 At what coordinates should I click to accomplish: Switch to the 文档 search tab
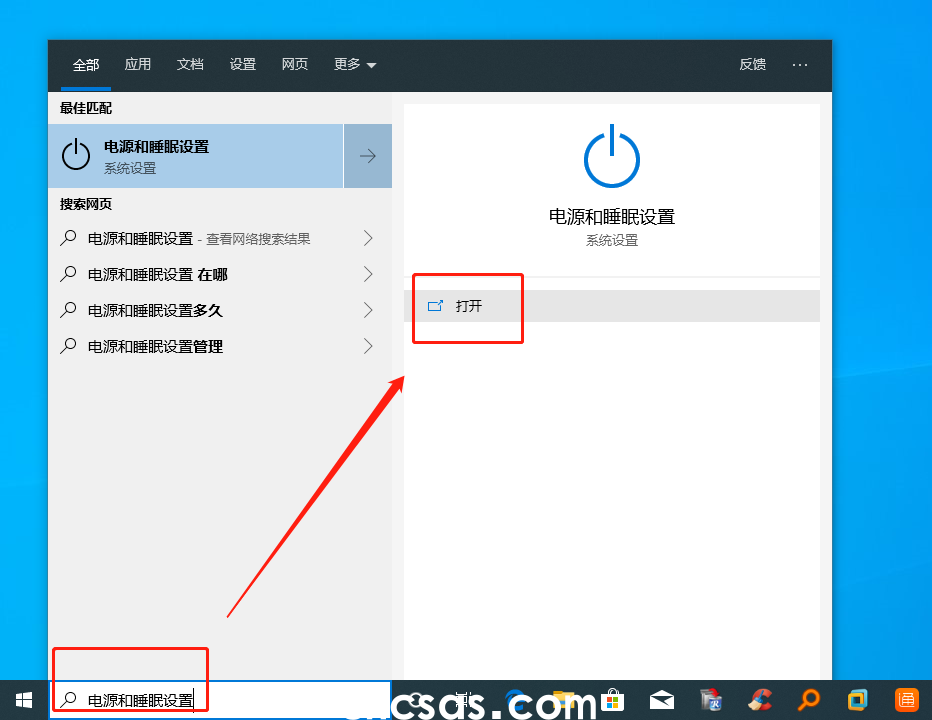pos(190,64)
